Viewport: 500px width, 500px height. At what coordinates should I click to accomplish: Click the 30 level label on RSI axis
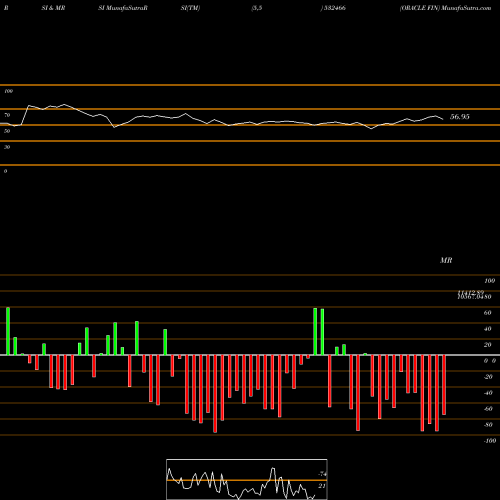pos(7,147)
